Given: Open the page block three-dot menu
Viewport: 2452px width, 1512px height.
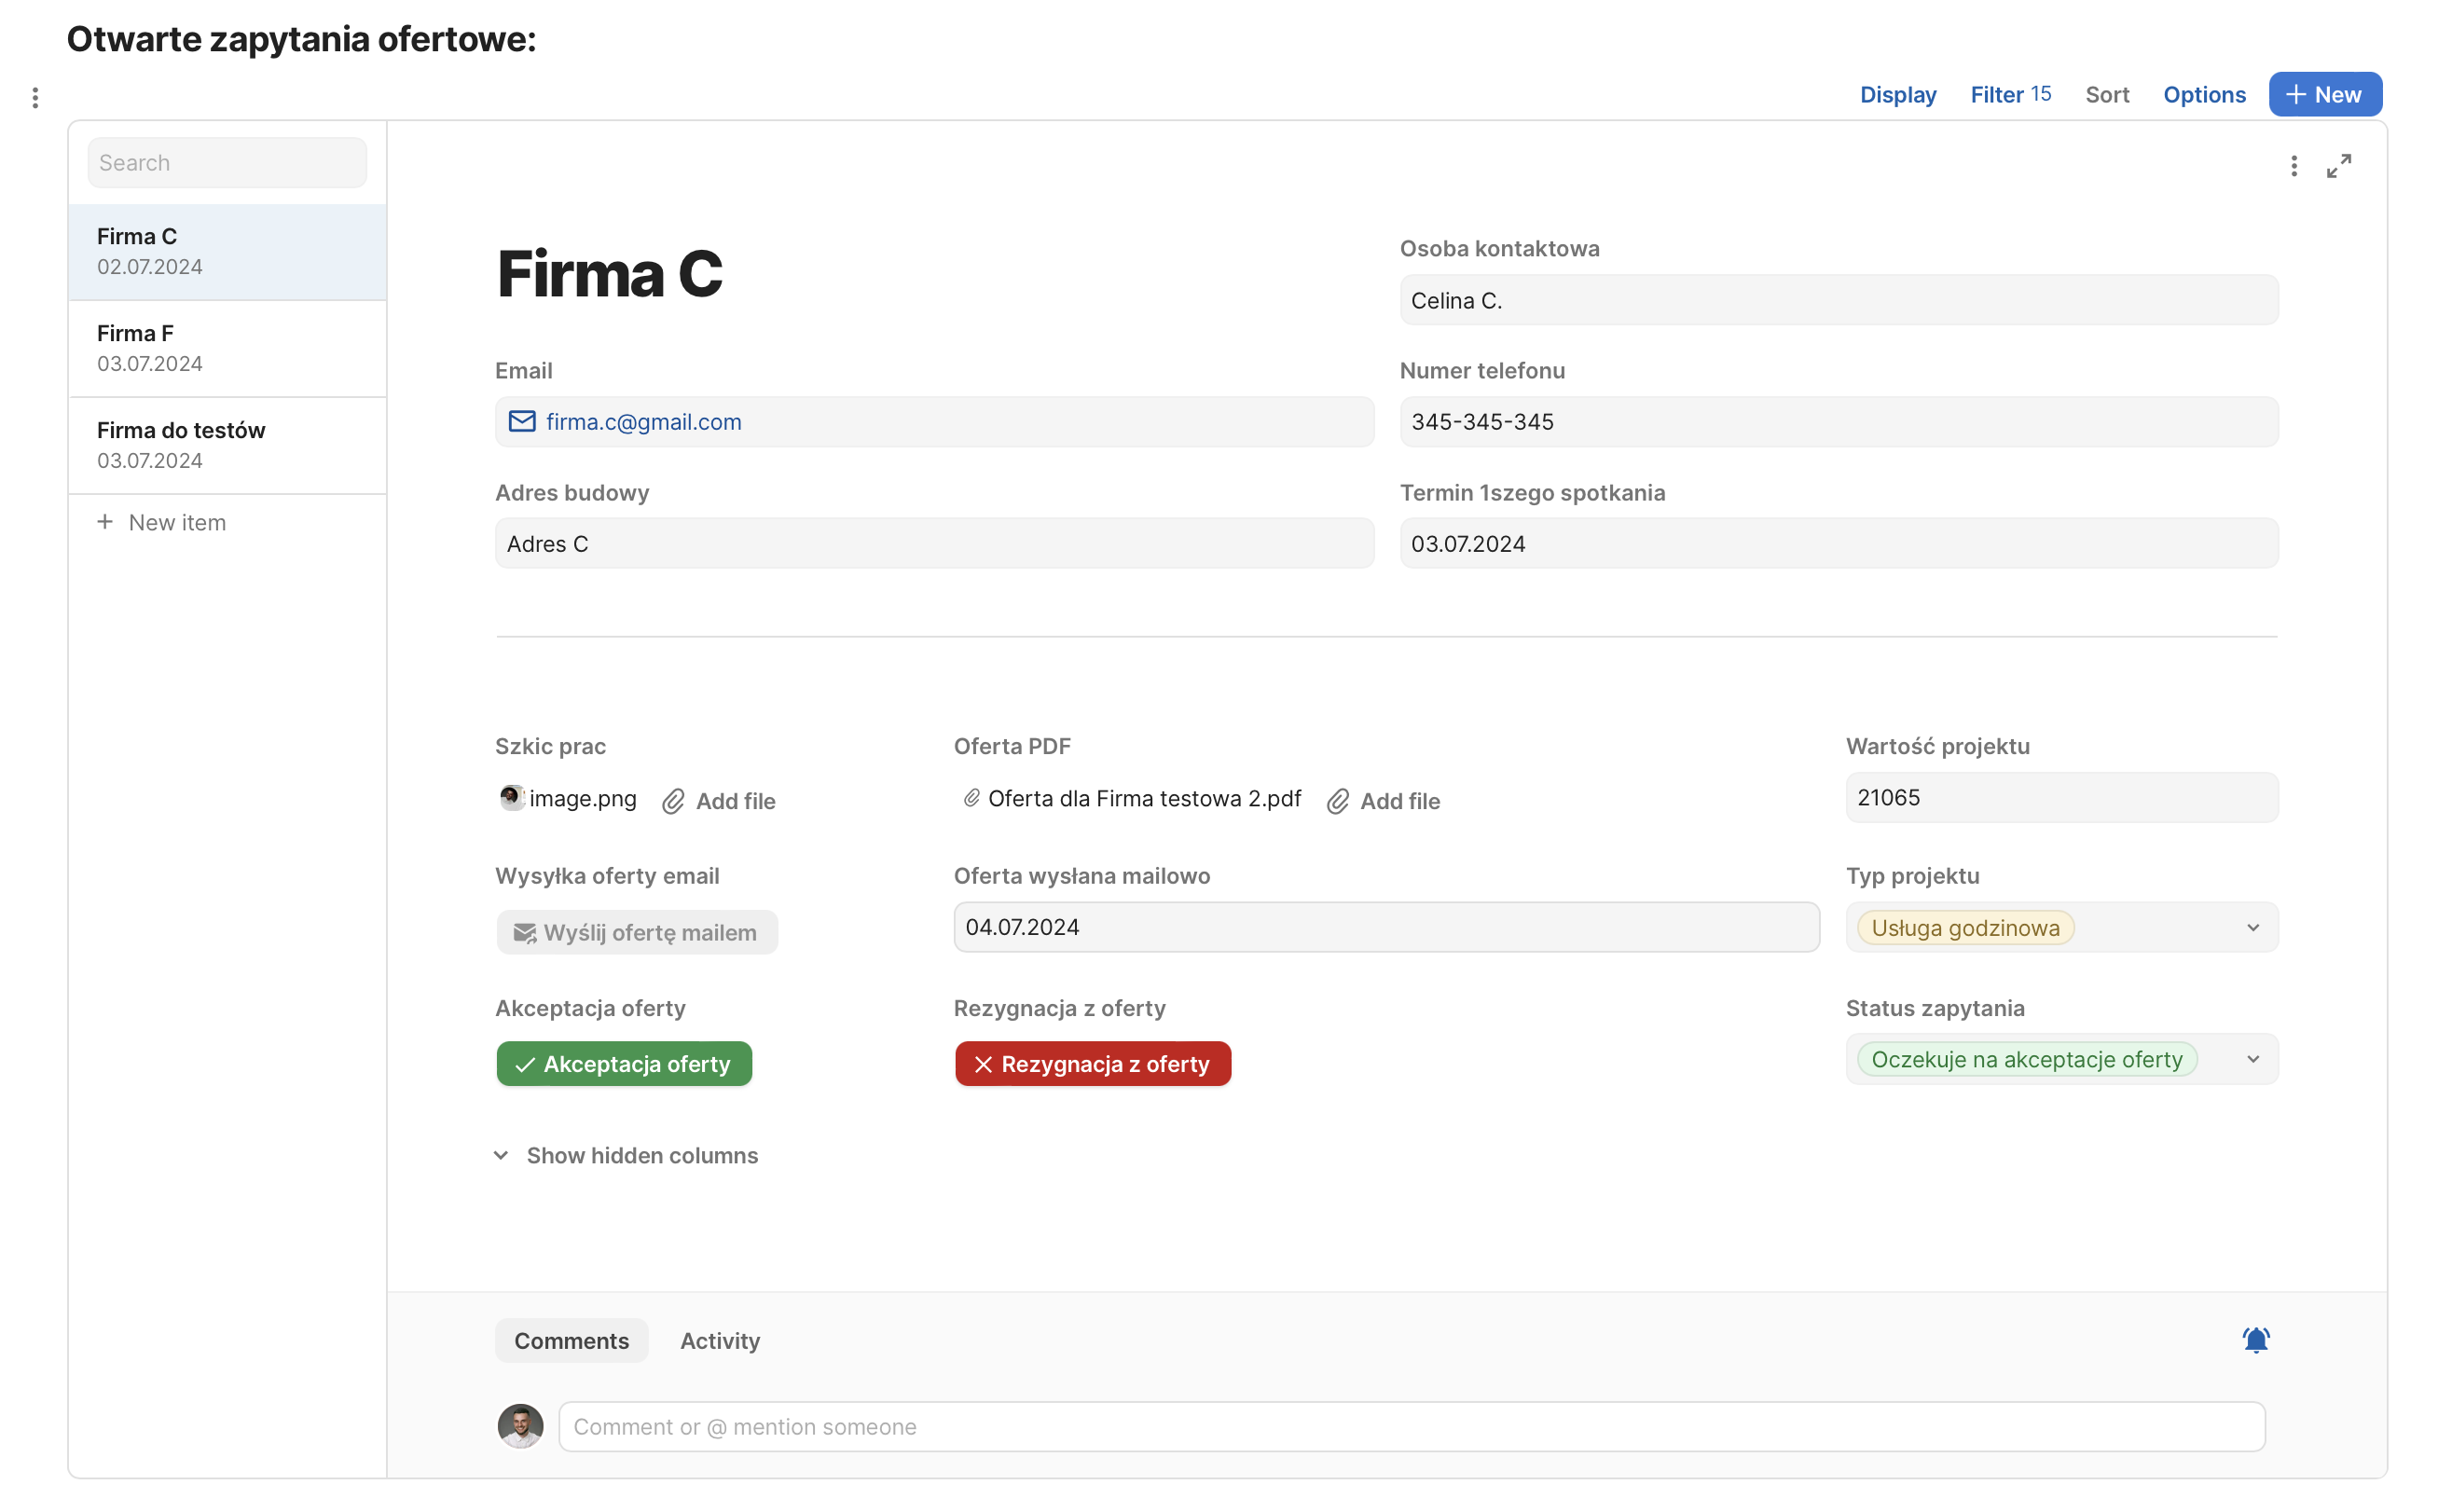Looking at the screenshot, I should [35, 98].
